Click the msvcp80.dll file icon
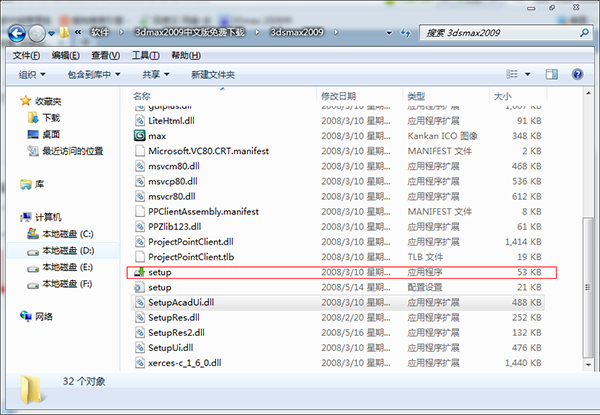 (x=140, y=181)
